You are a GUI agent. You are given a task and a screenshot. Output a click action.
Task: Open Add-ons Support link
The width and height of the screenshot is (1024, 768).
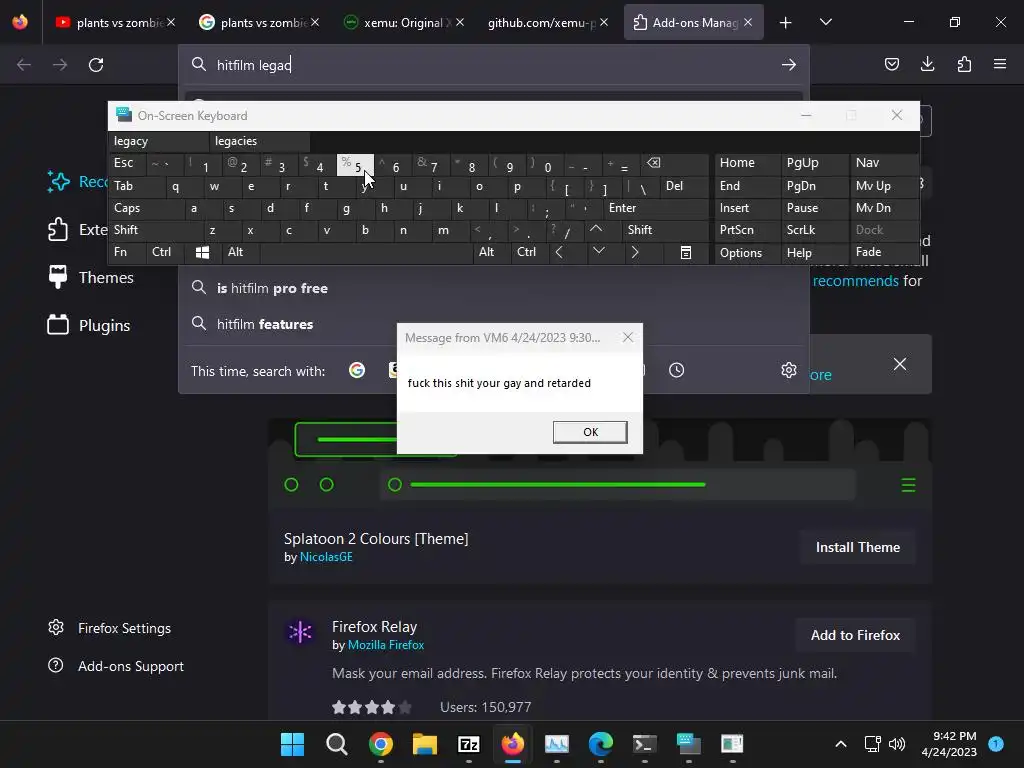click(x=116, y=666)
